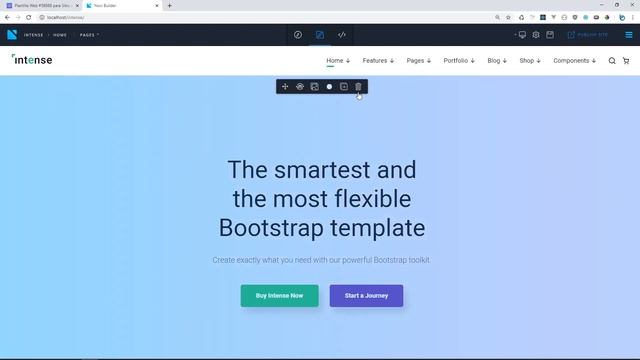640x360 pixels.
Task: Click the move section crosshair icon
Action: coord(285,87)
